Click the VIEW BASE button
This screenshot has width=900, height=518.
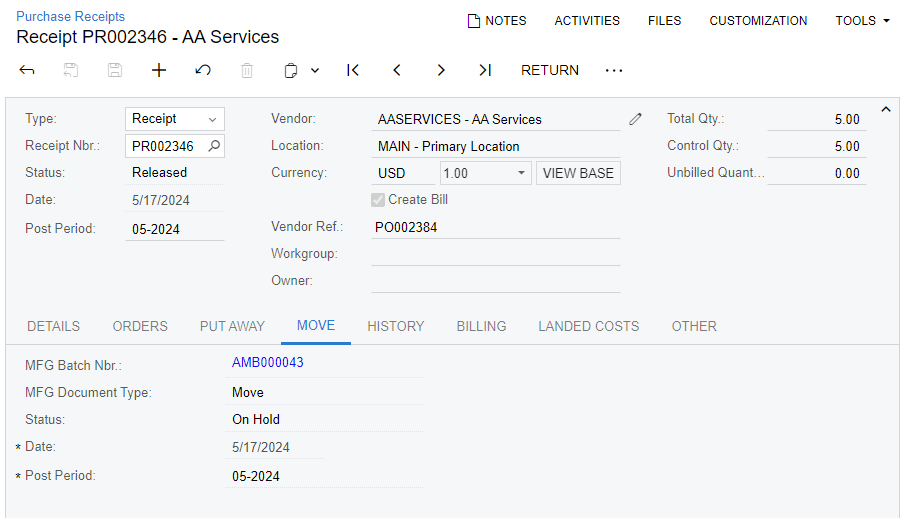click(578, 173)
